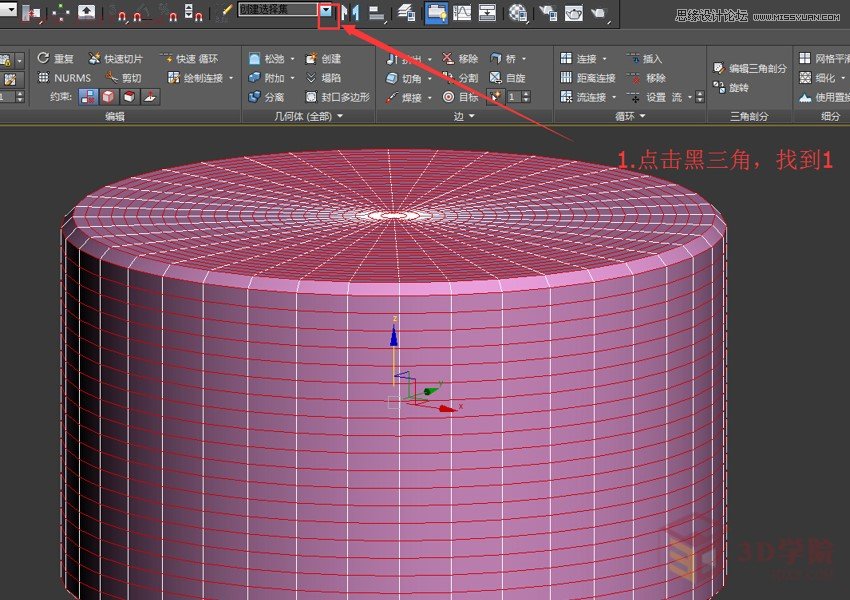Enable constrain to face toggle

[x=129, y=97]
